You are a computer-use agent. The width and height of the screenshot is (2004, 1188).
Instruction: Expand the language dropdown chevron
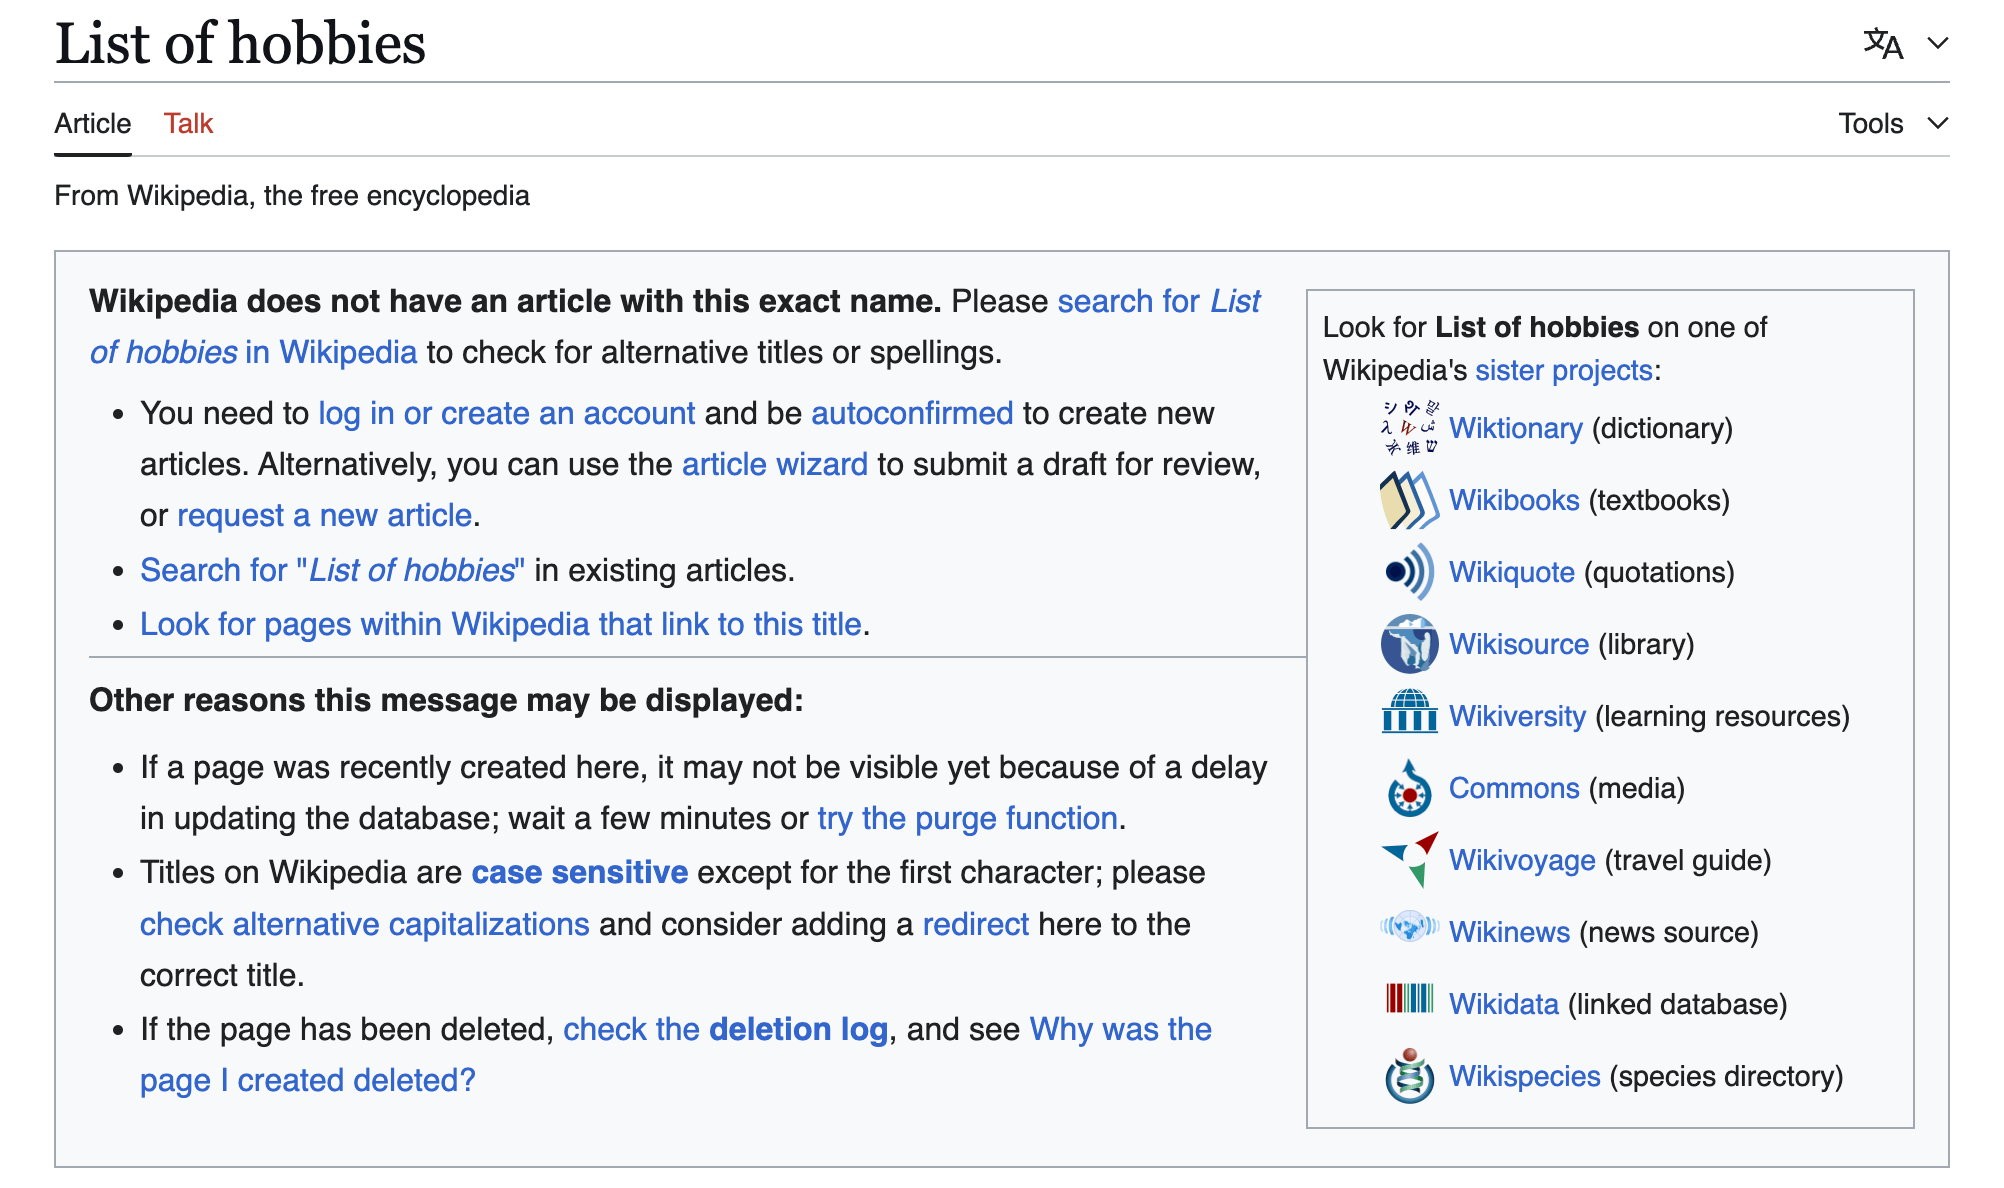click(1938, 43)
